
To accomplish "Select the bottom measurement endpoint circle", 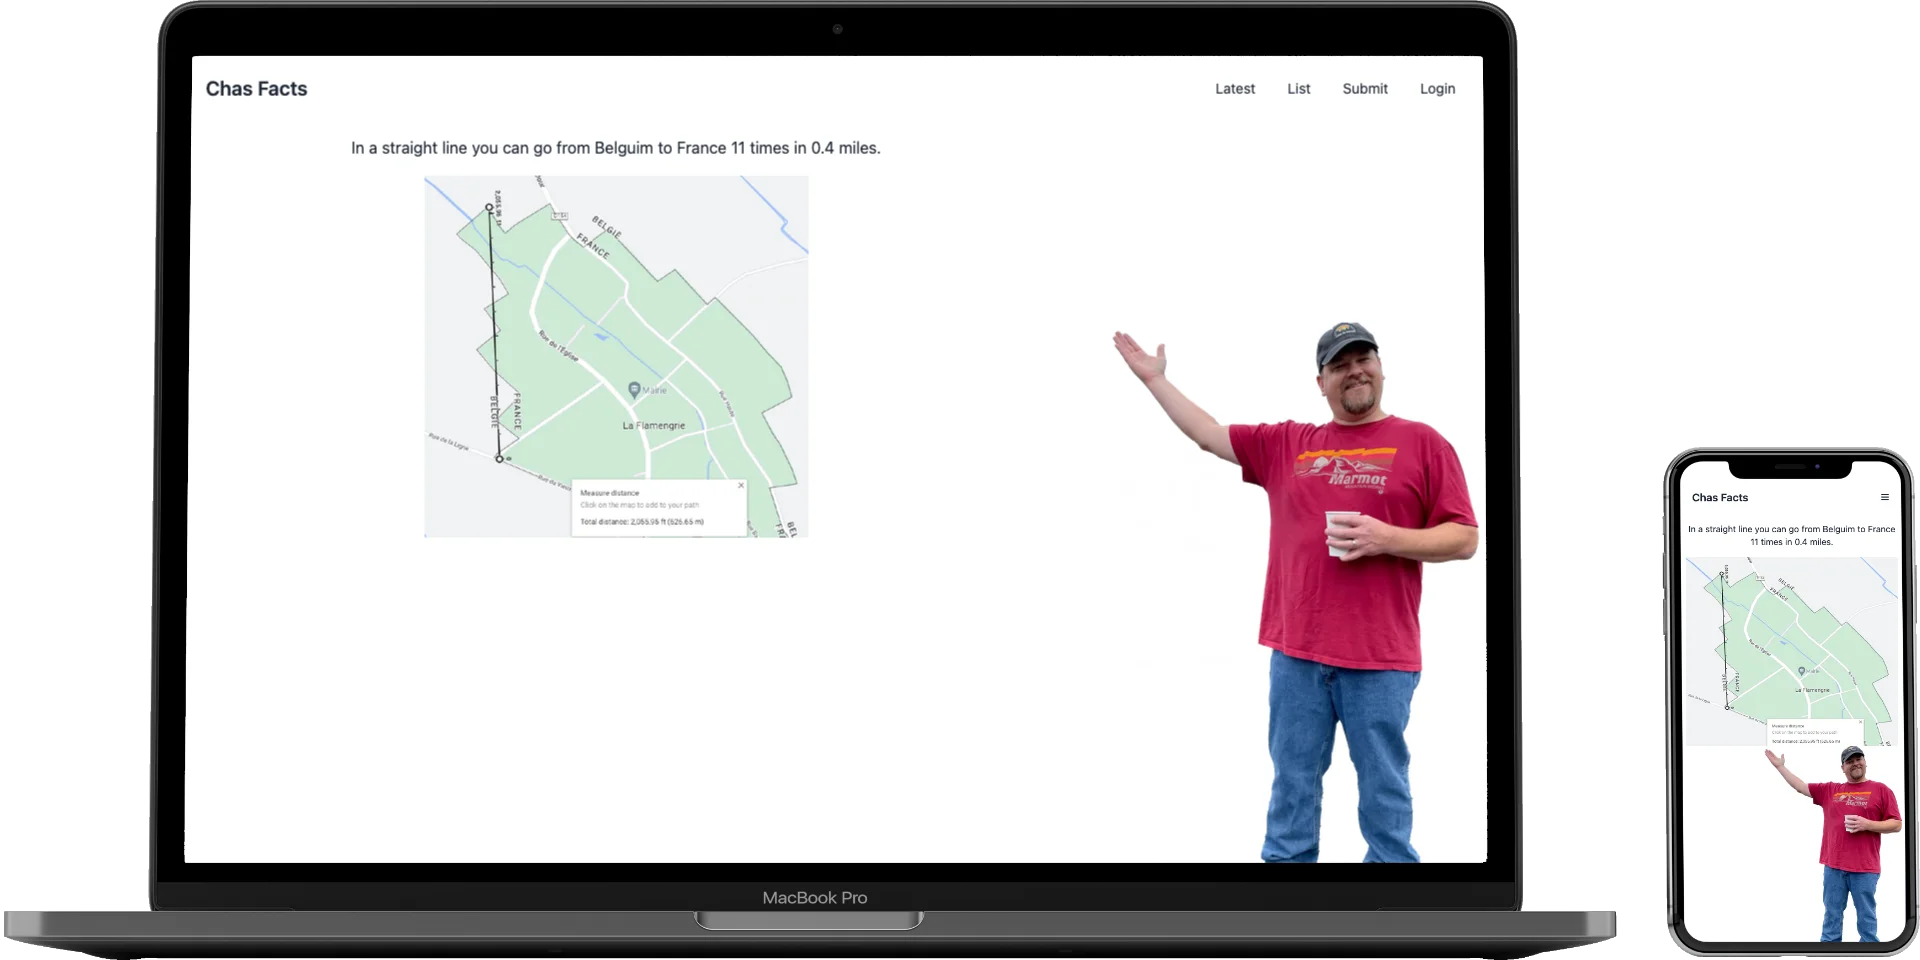I will click(x=499, y=458).
